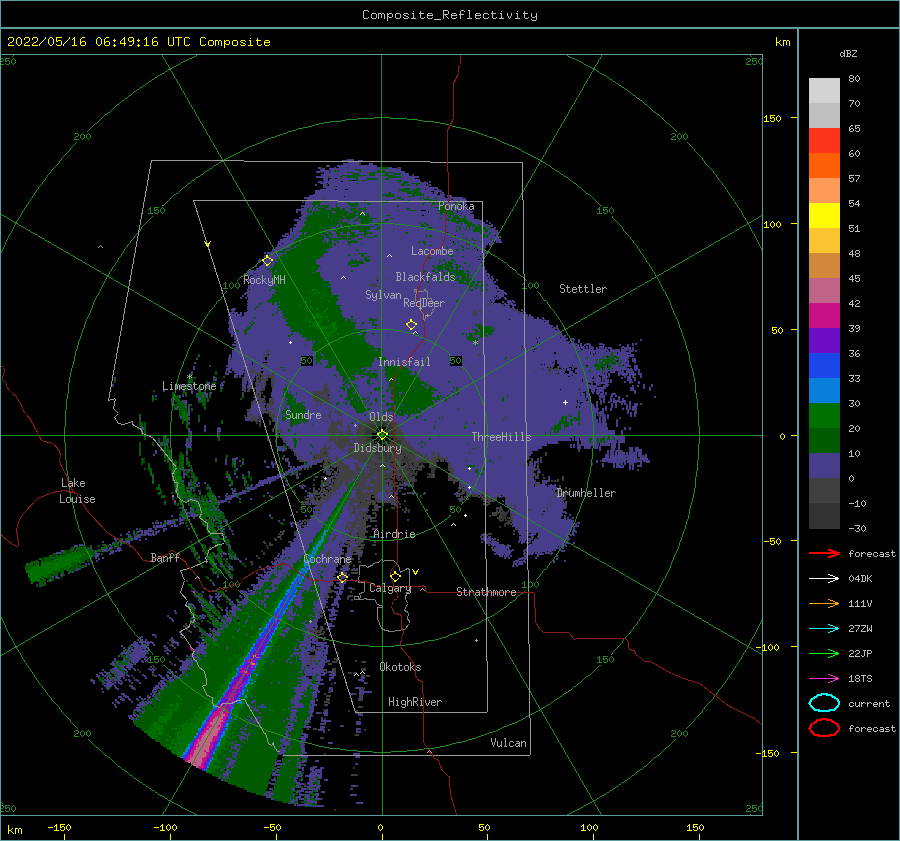
Task: Click the magenta 18TS arrow icon
Action: click(x=824, y=679)
